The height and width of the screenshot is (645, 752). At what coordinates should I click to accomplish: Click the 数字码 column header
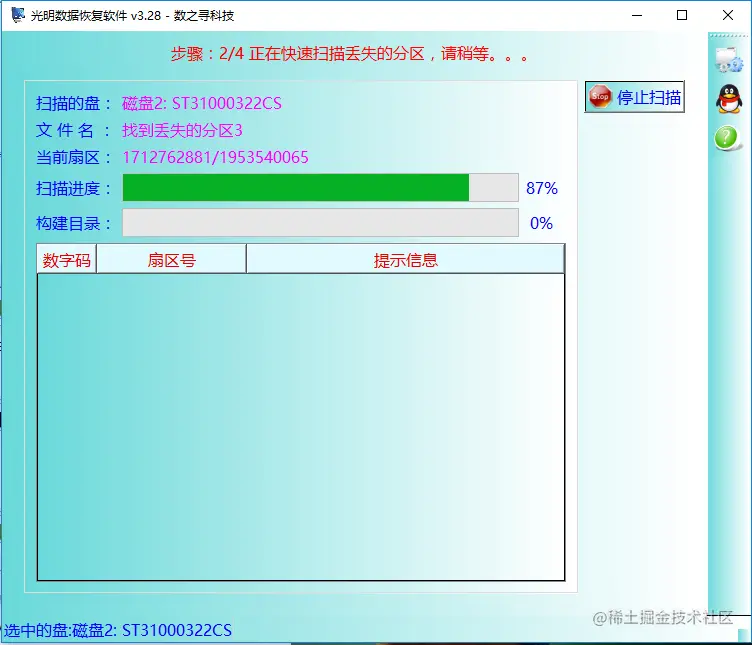[x=67, y=259]
